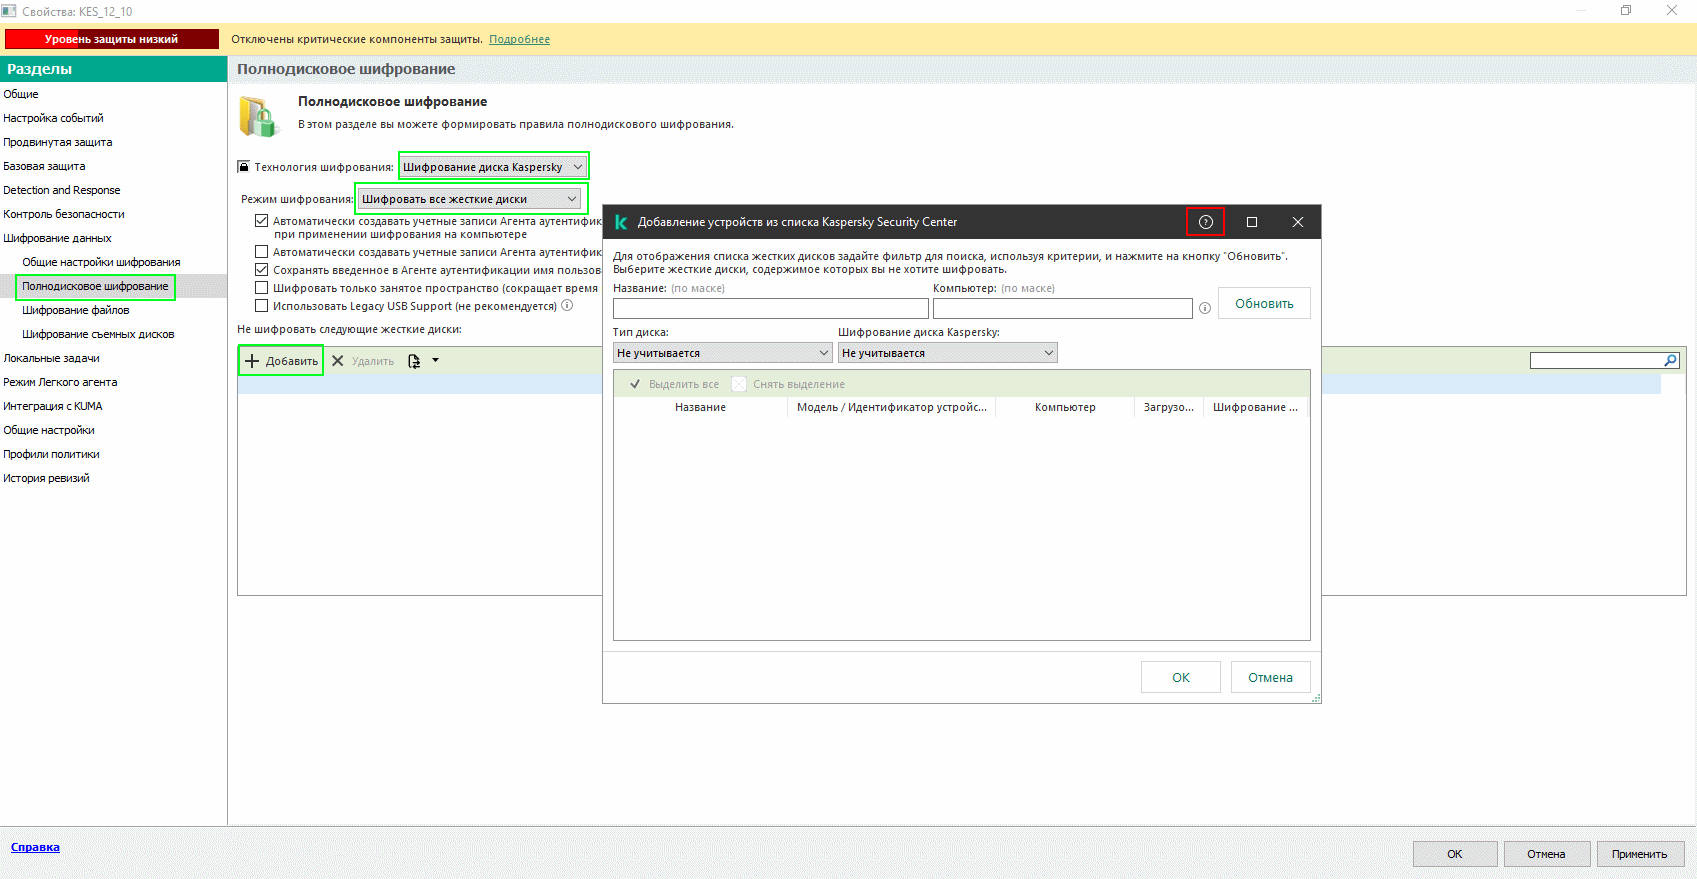This screenshot has height=879, width=1697.
Task: Check Использовать Legacy USB Support option
Action: coord(262,306)
